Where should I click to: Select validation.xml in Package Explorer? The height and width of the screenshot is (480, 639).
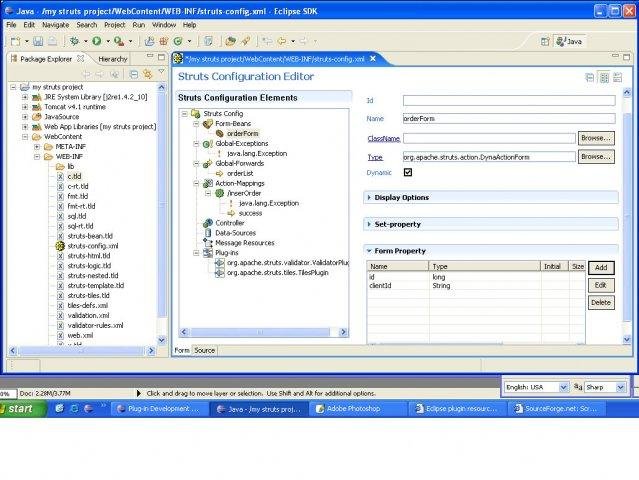tap(88, 315)
